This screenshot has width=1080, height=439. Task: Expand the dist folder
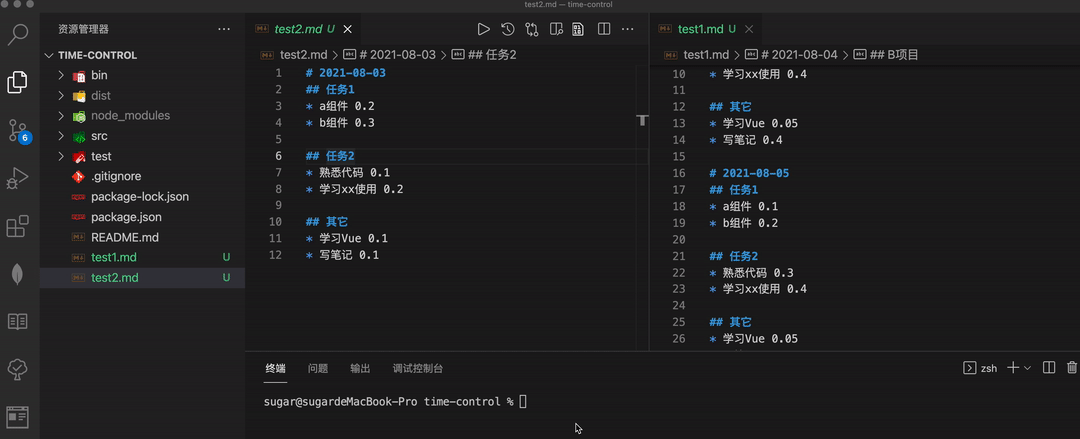[x=61, y=95]
